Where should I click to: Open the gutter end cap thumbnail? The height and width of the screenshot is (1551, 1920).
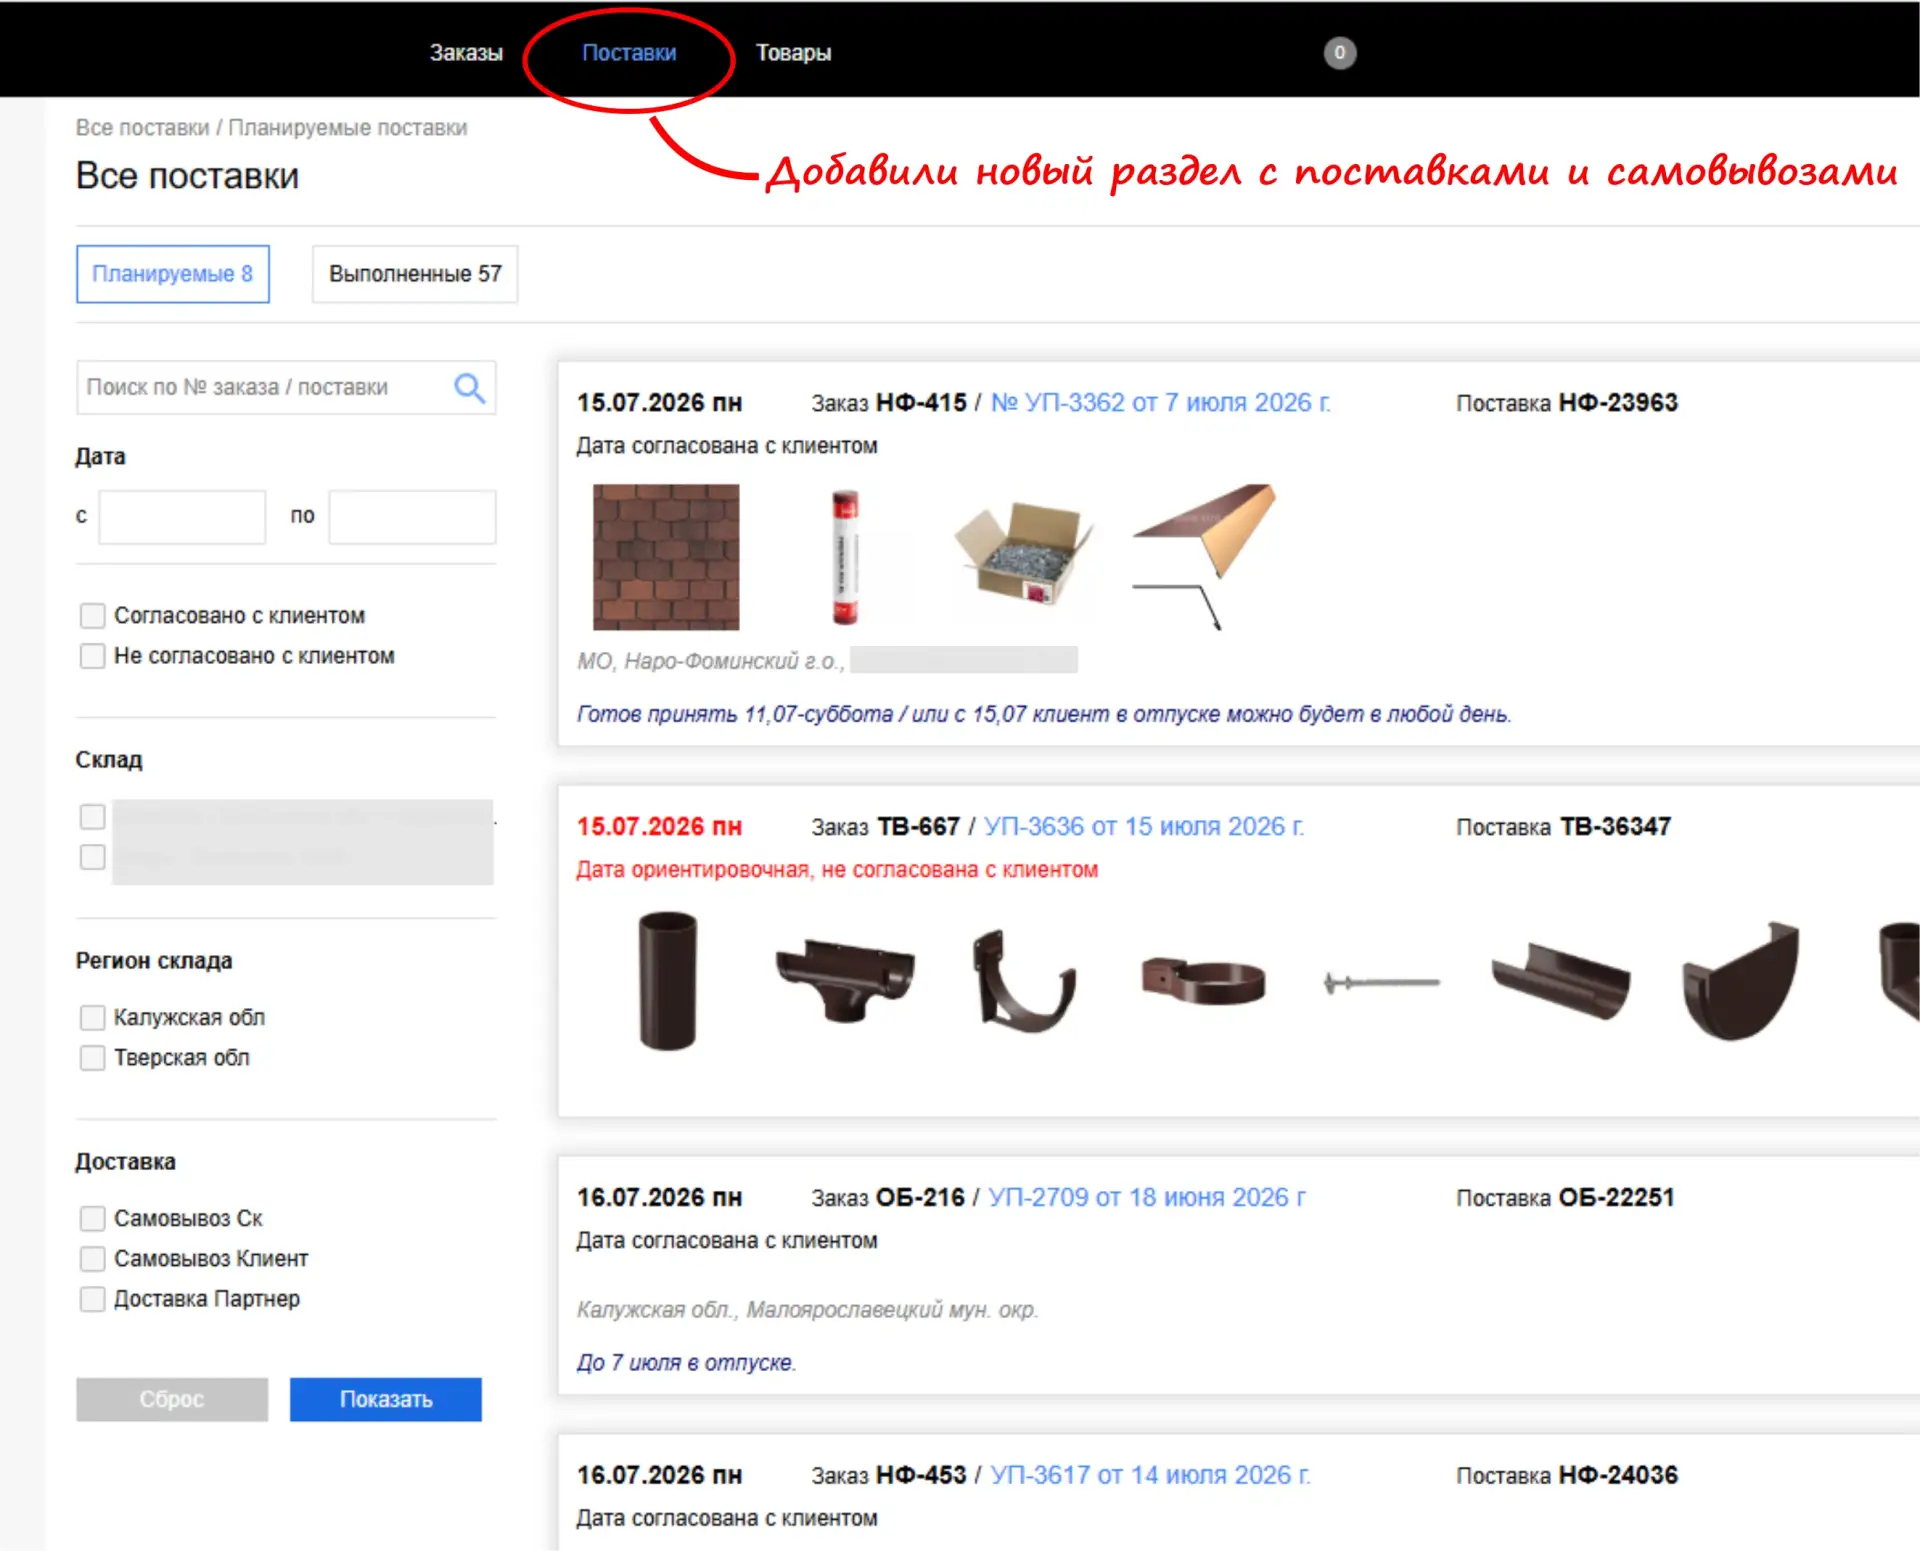(x=1740, y=980)
